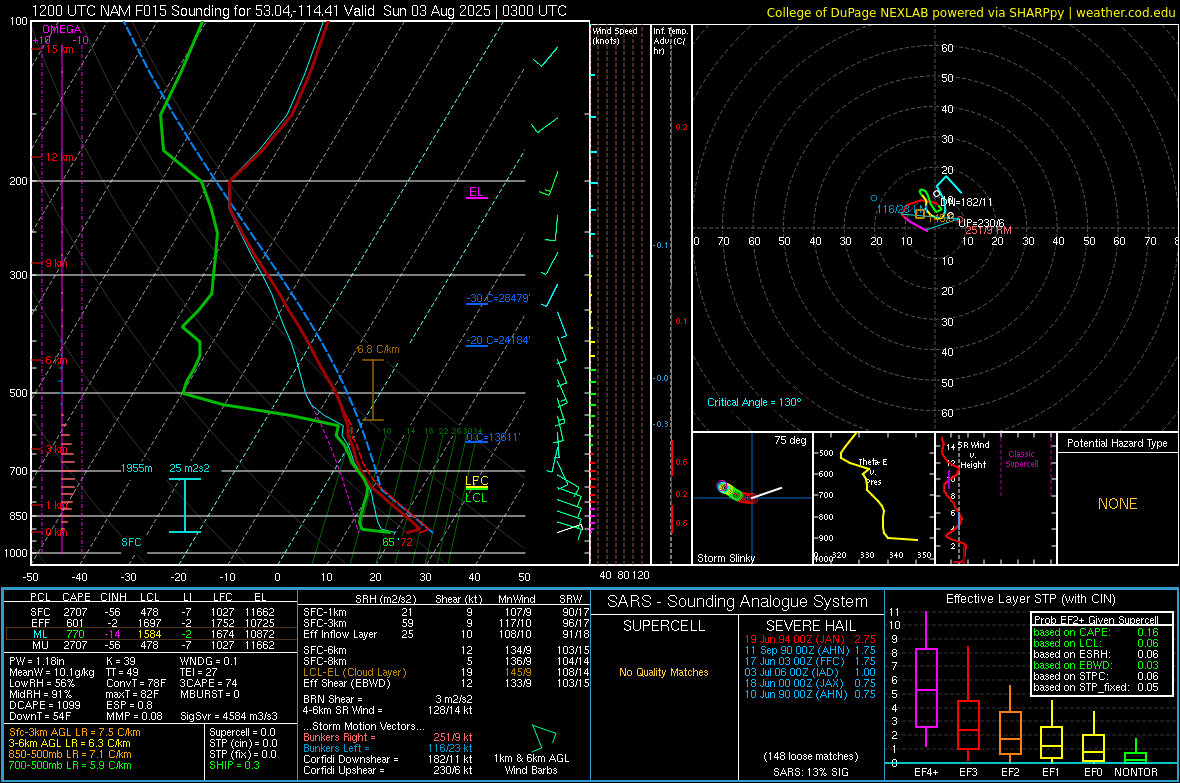Image resolution: width=1180 pixels, height=783 pixels.
Task: Click the SR Wind v. Height plot label
Action: coord(974,455)
